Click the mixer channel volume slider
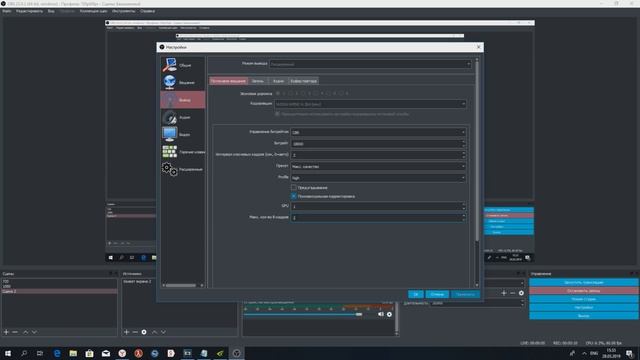The image size is (640, 360). coord(303,314)
